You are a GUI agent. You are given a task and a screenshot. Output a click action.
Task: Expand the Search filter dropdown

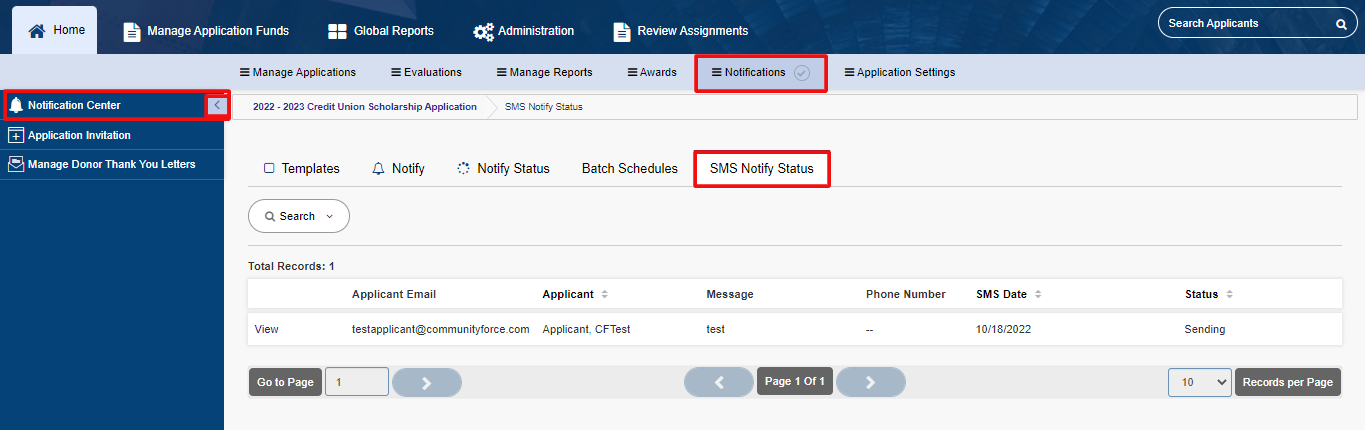pyautogui.click(x=299, y=216)
